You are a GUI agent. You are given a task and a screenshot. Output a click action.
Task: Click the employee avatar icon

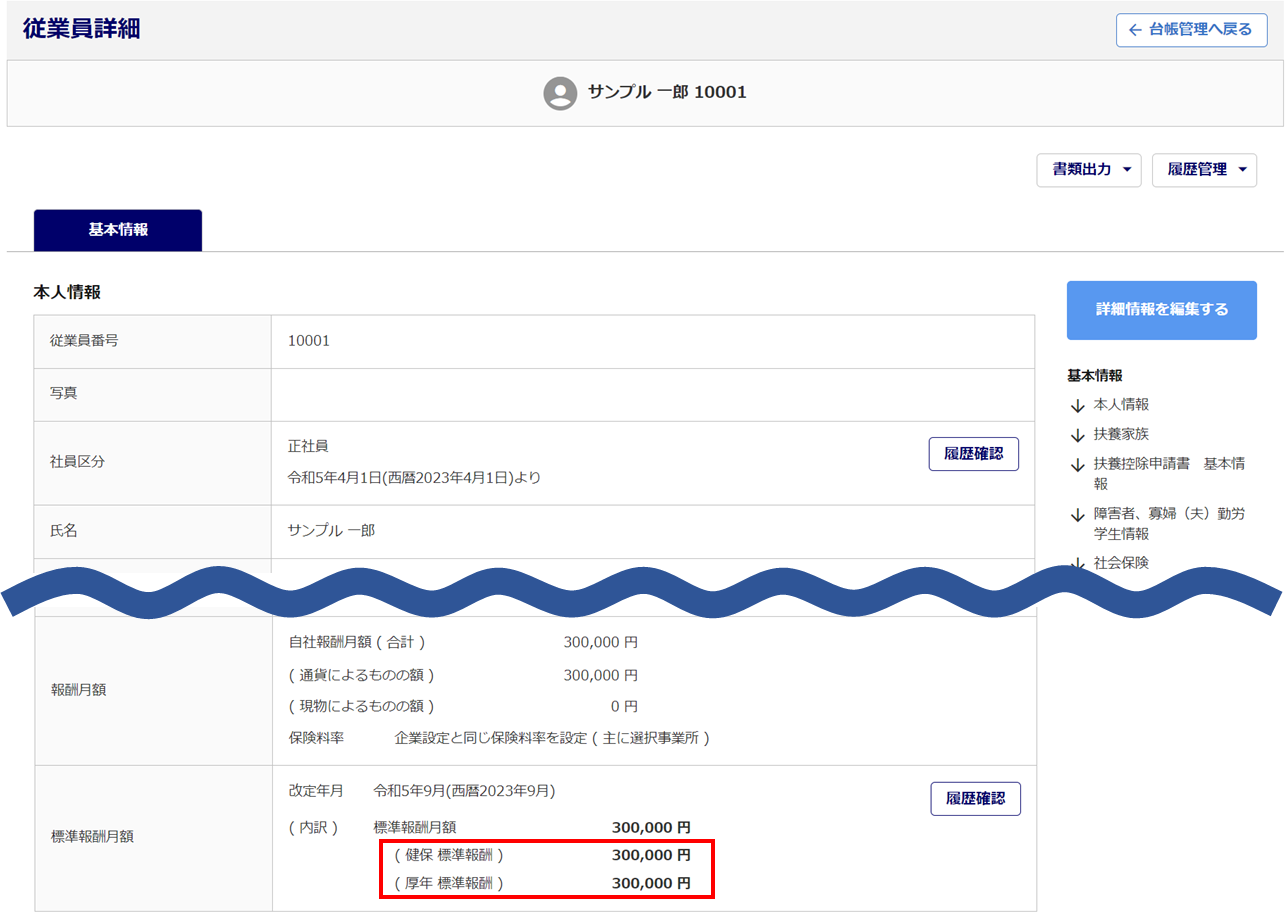560,93
